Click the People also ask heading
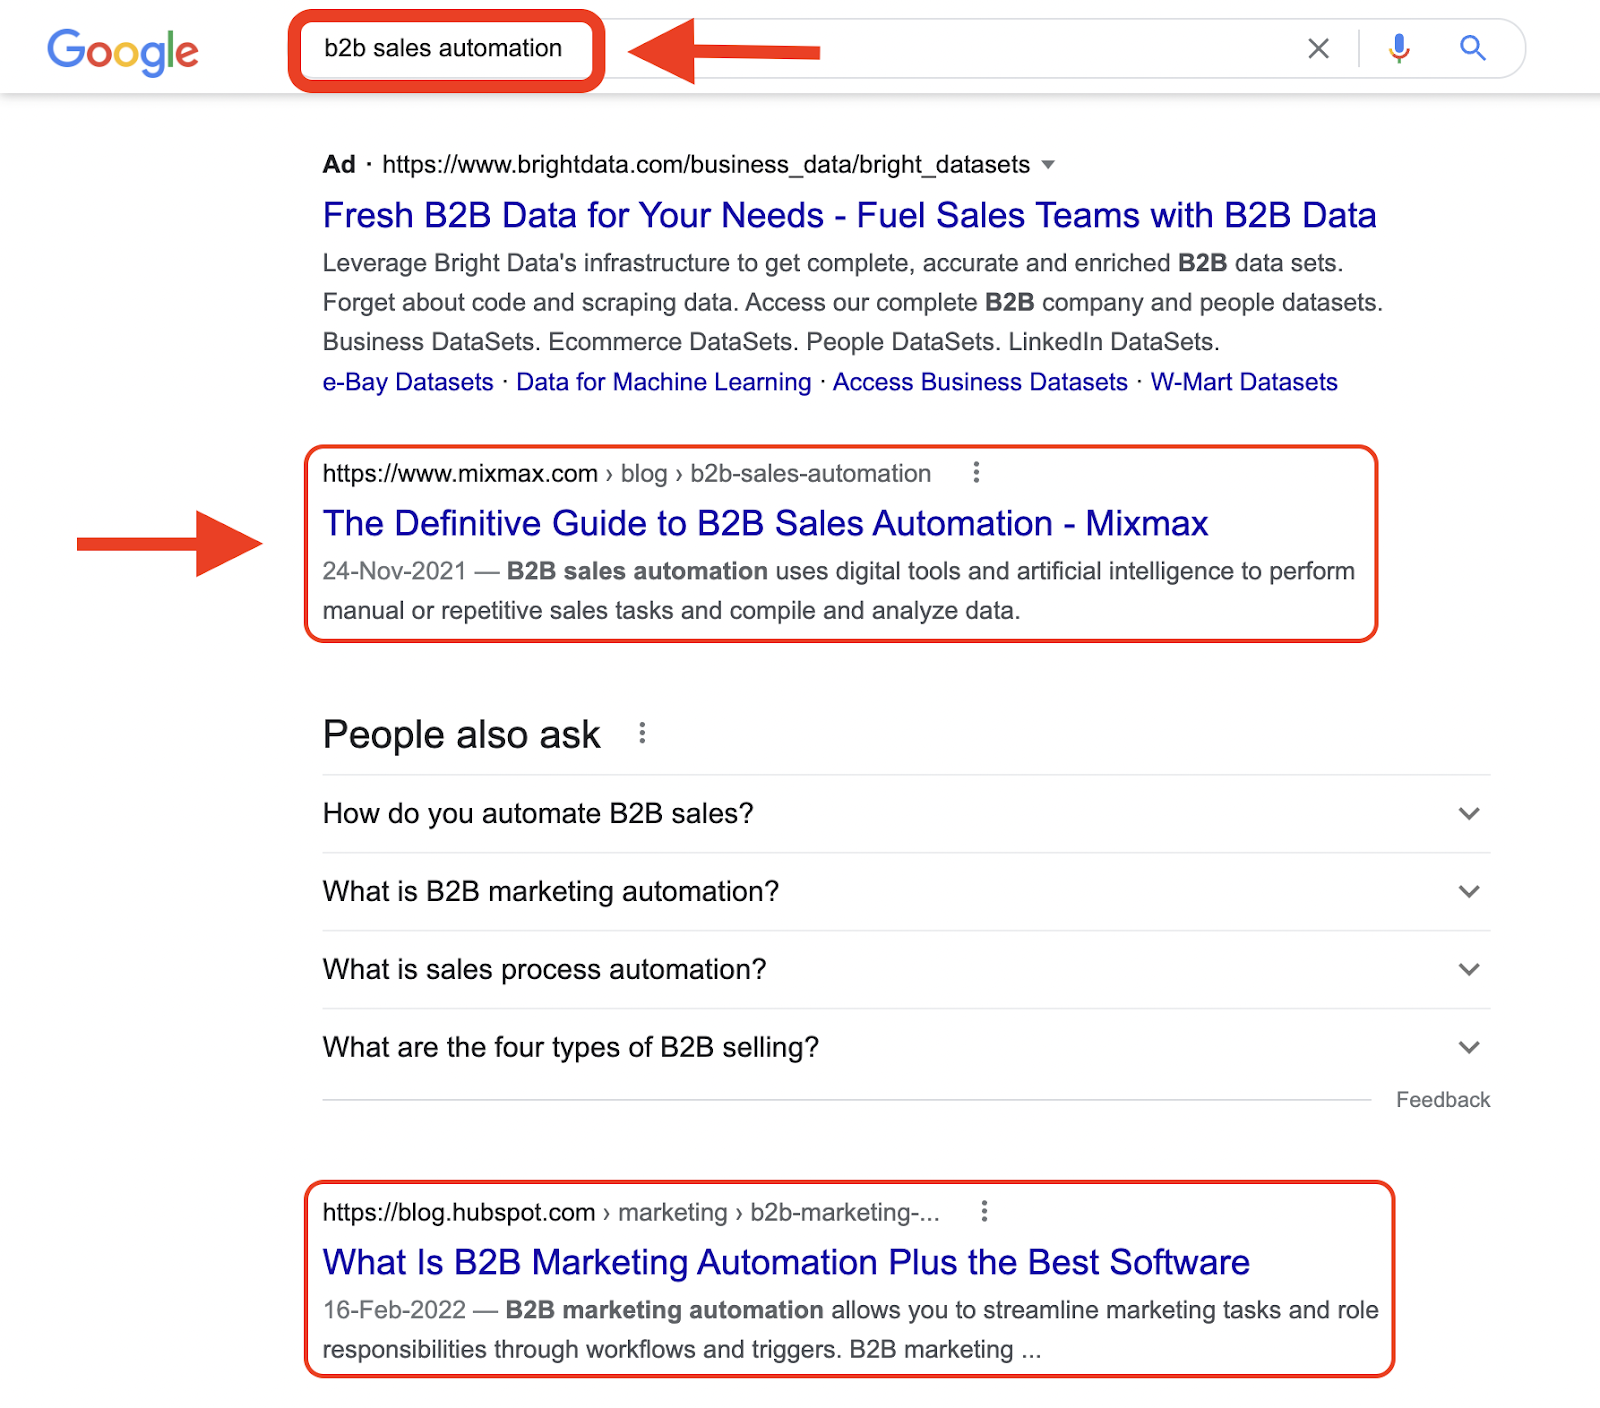Screen dimensions: 1600x1408 tap(461, 735)
